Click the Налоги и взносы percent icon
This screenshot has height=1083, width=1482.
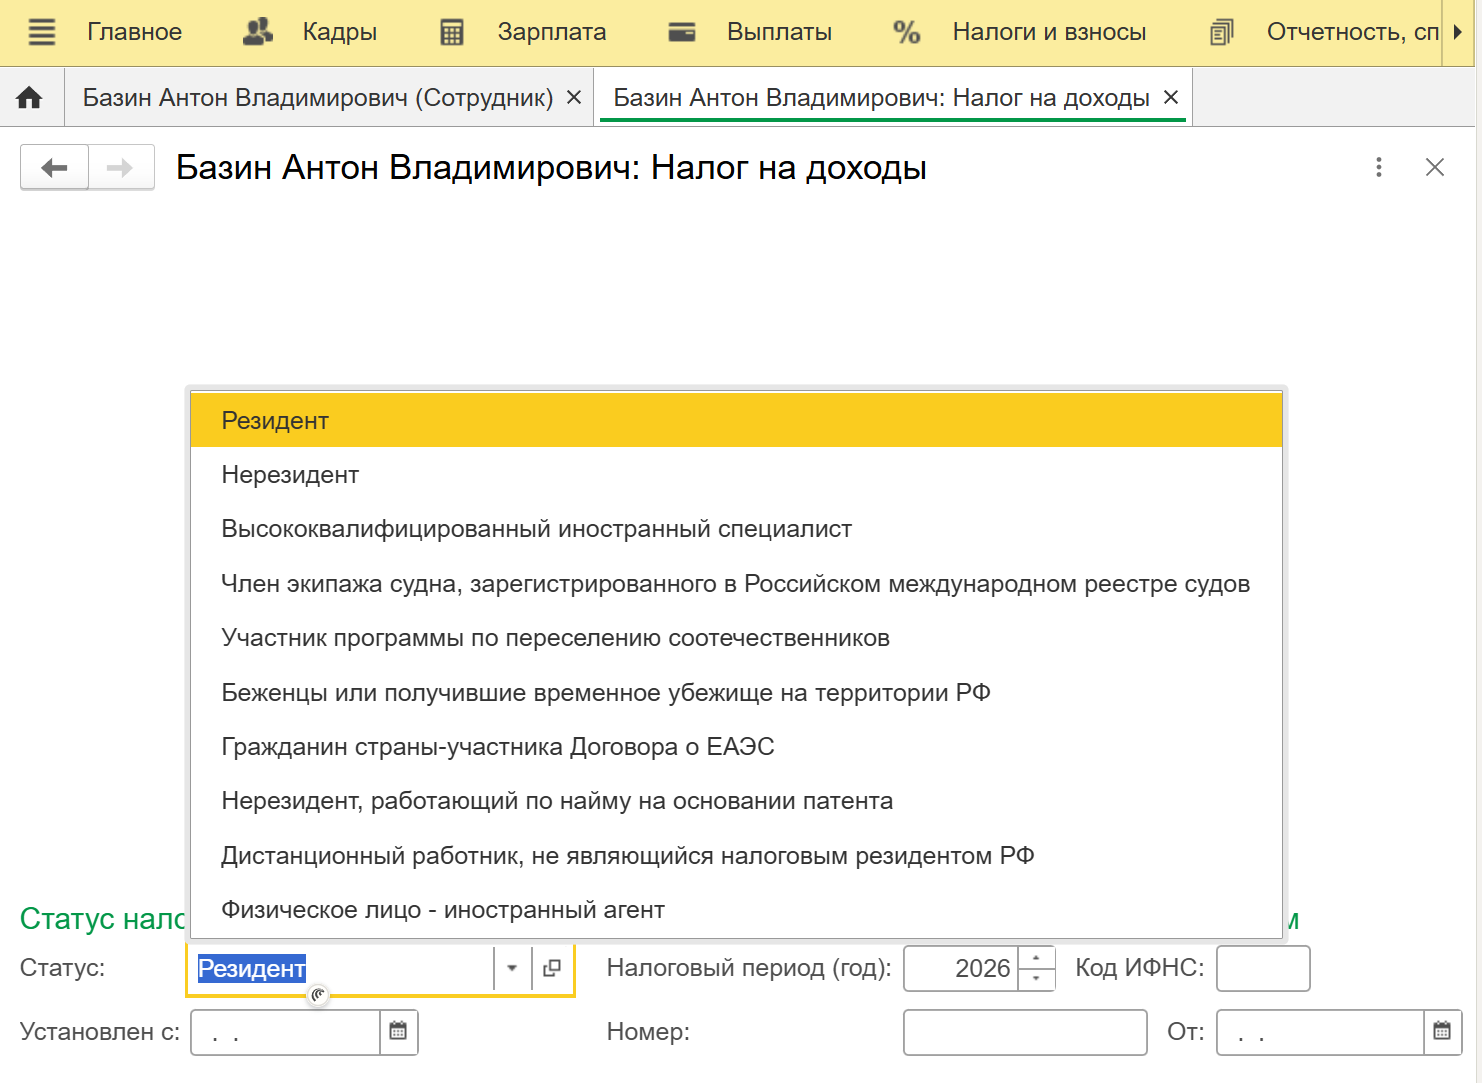tap(906, 32)
